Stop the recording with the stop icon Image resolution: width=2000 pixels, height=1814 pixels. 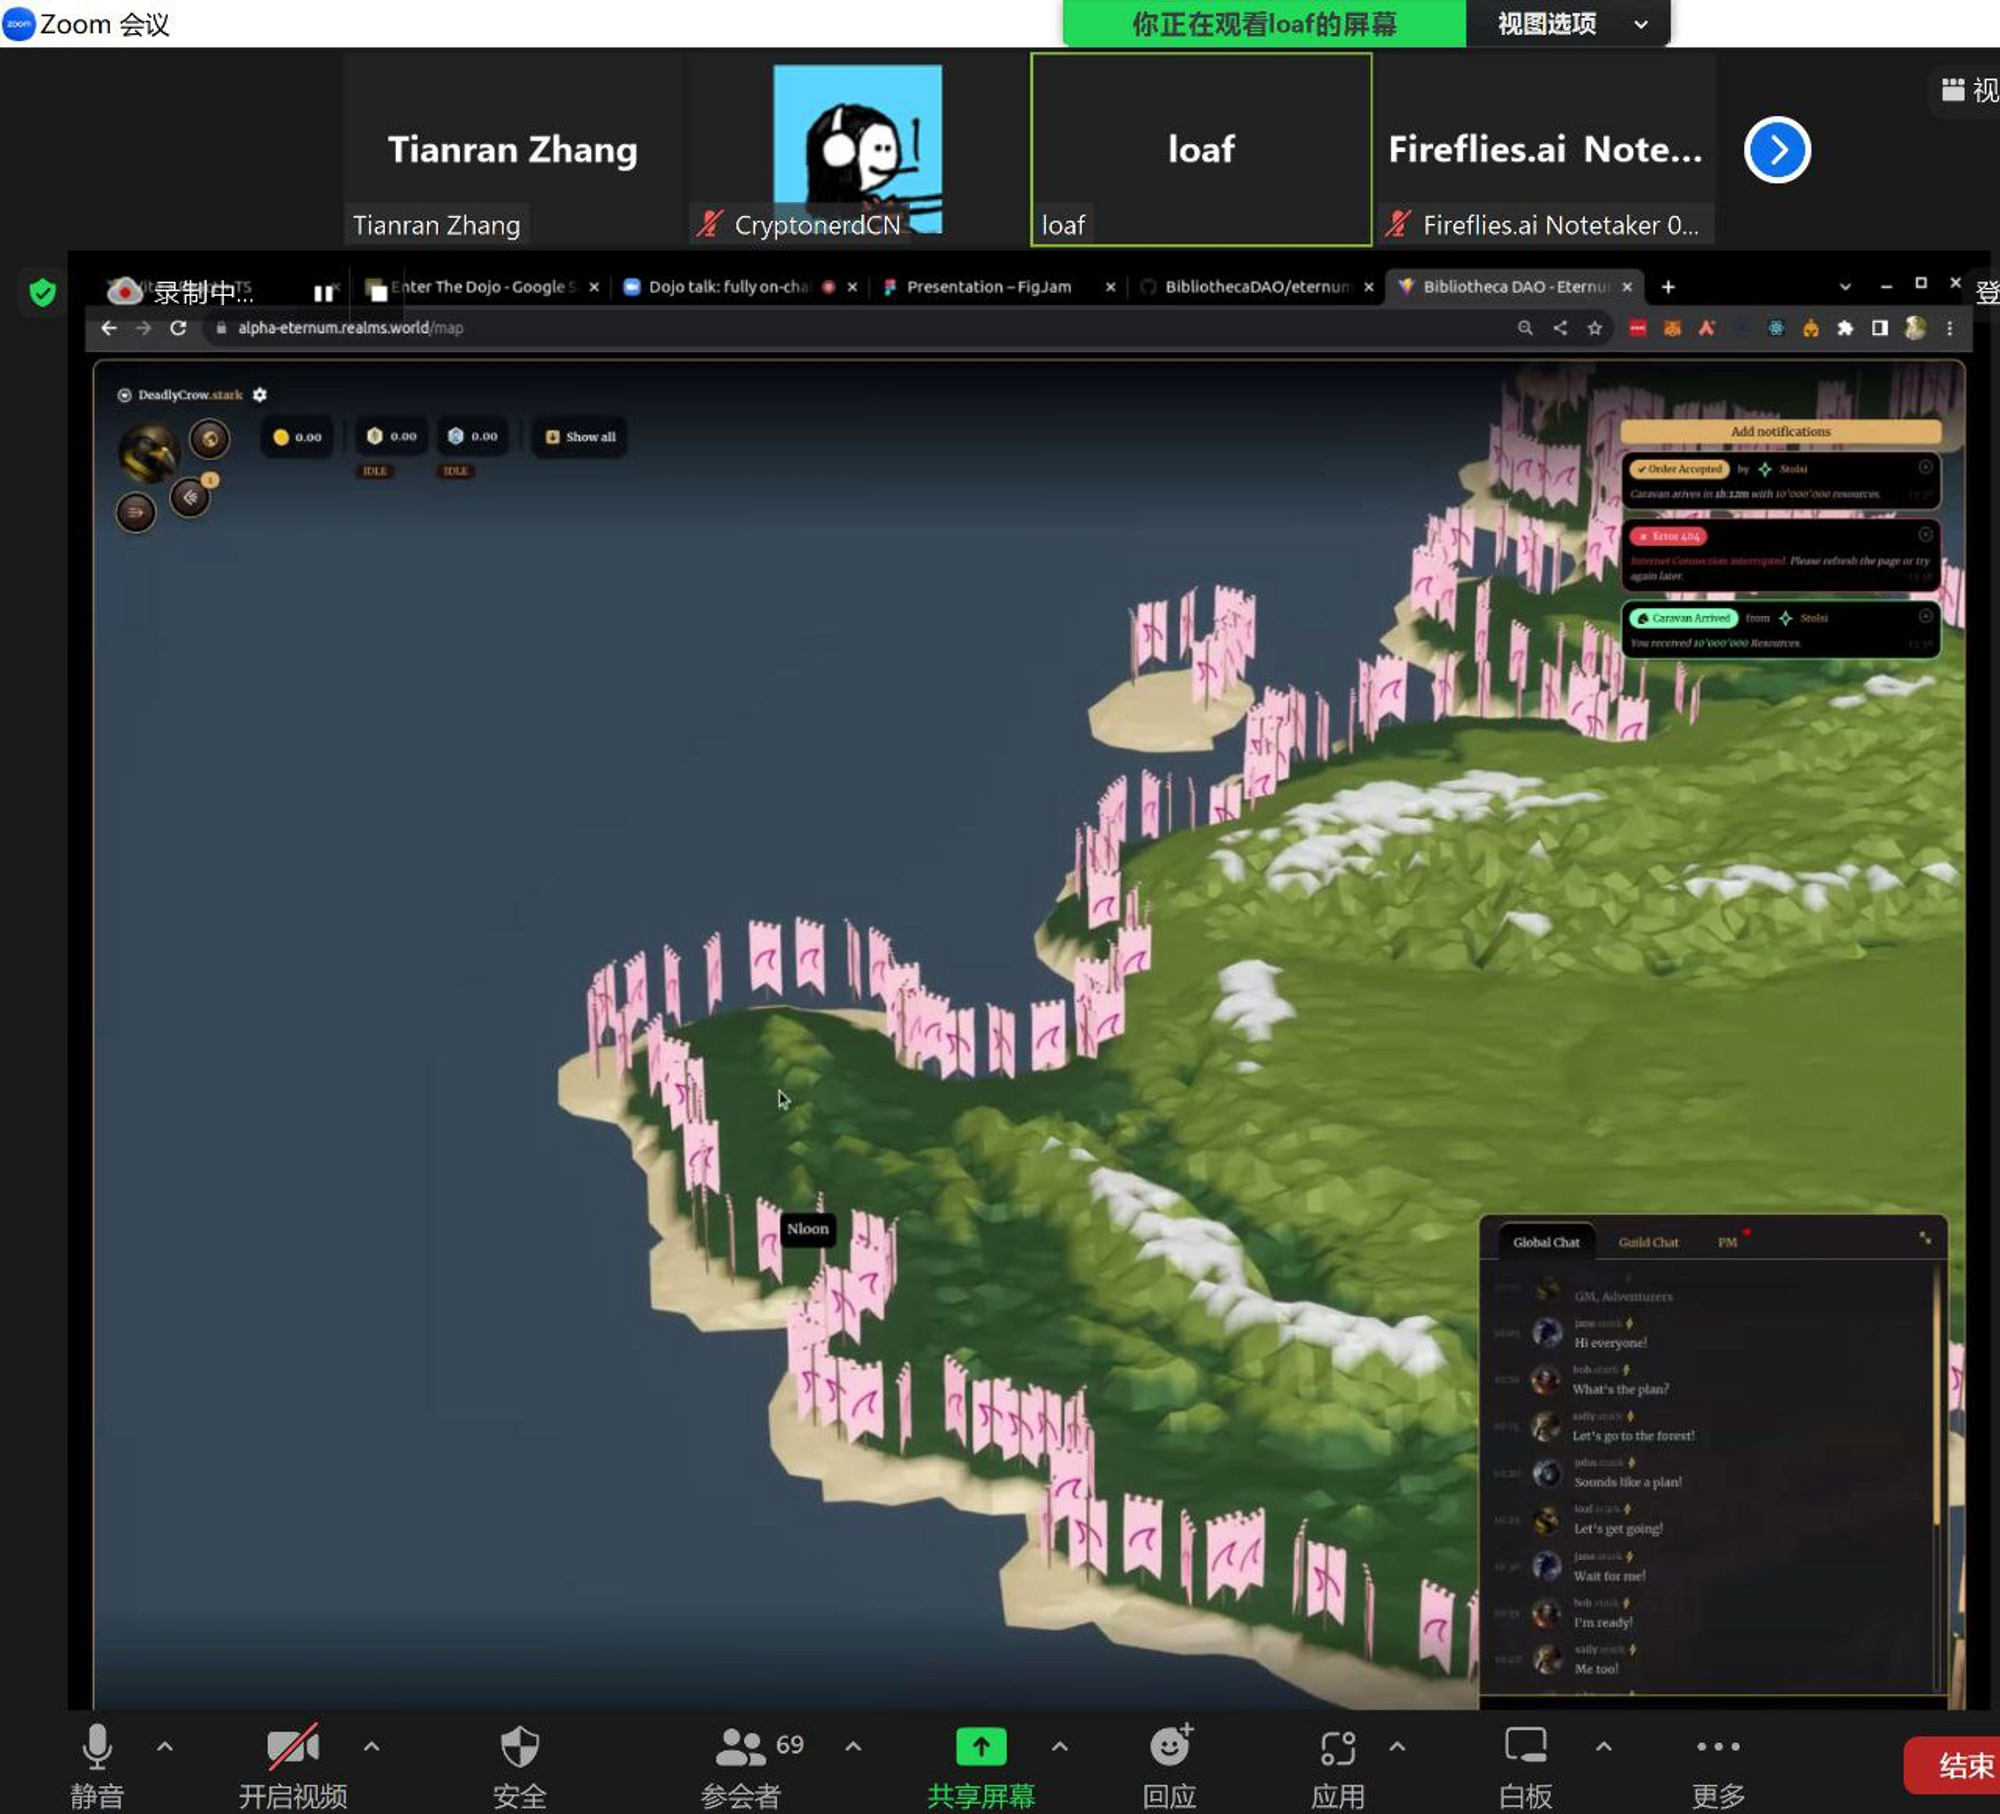pos(378,293)
